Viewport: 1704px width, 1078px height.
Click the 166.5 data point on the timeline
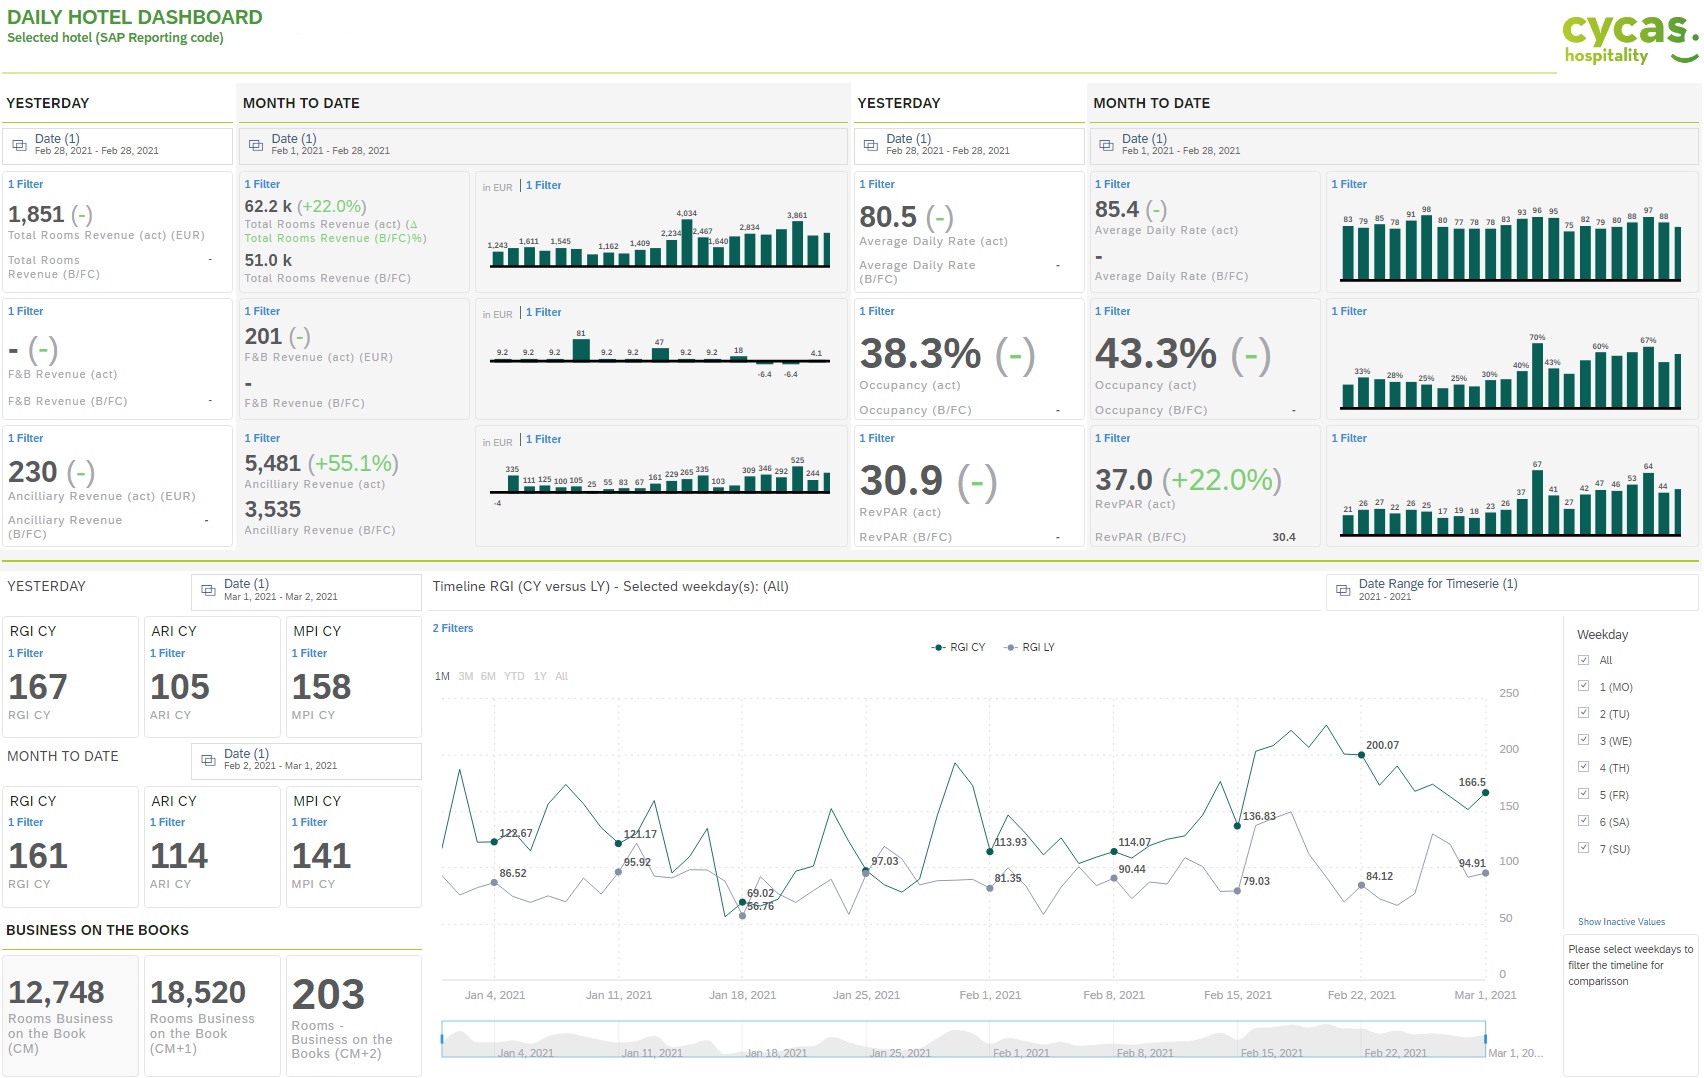(1486, 793)
